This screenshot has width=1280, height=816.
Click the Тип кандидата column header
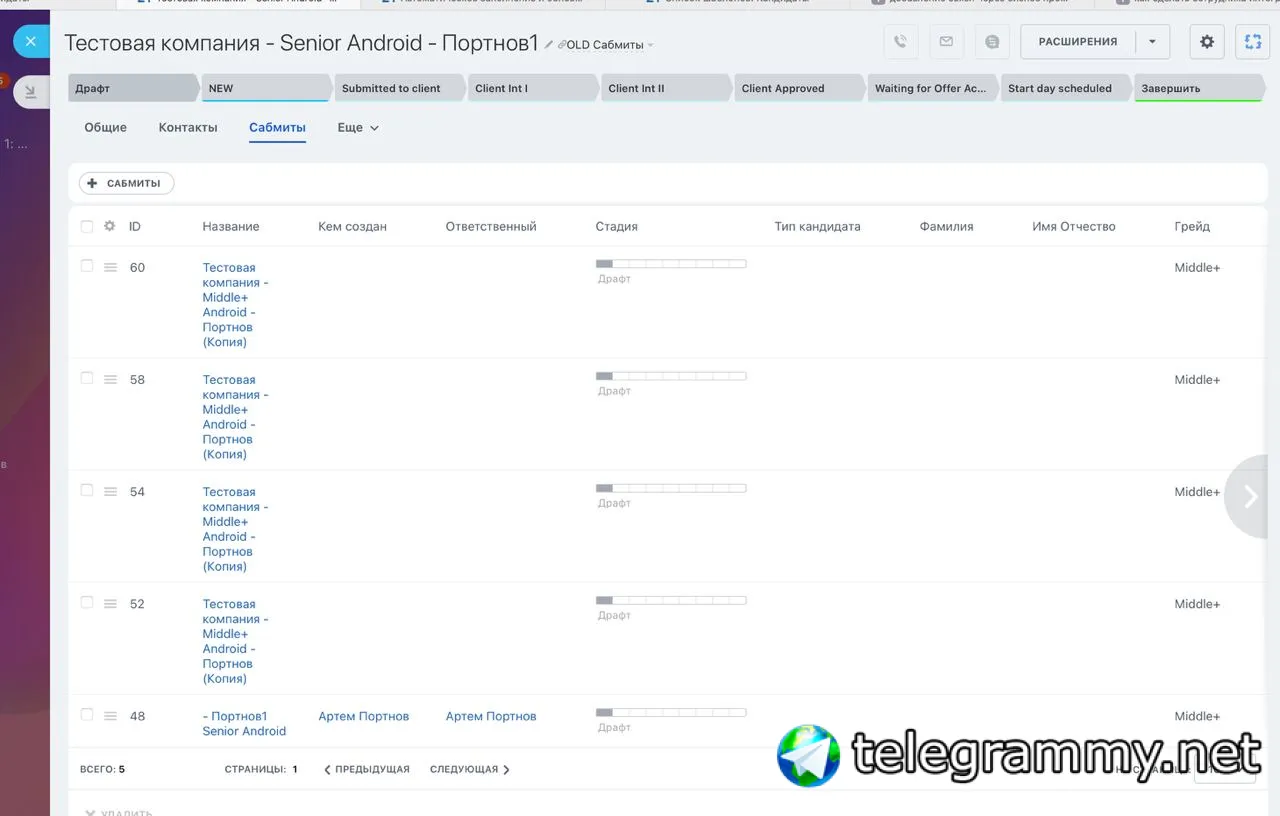[x=817, y=227]
